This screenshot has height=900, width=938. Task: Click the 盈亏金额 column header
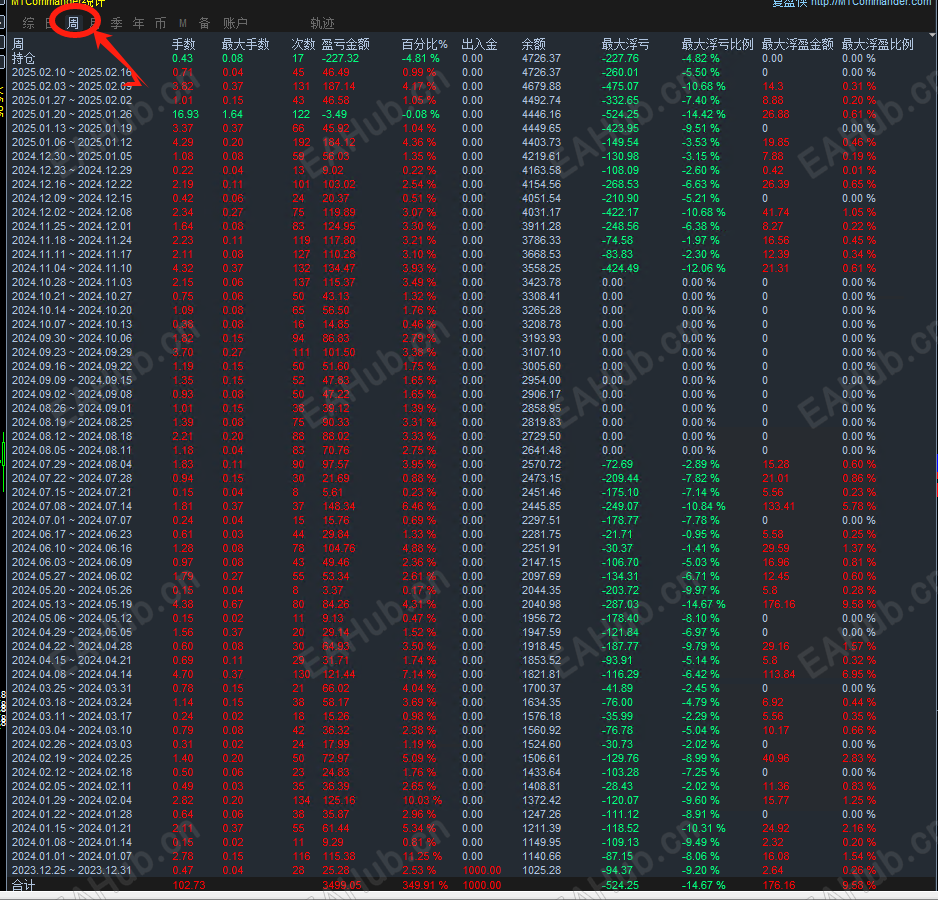pyautogui.click(x=346, y=44)
